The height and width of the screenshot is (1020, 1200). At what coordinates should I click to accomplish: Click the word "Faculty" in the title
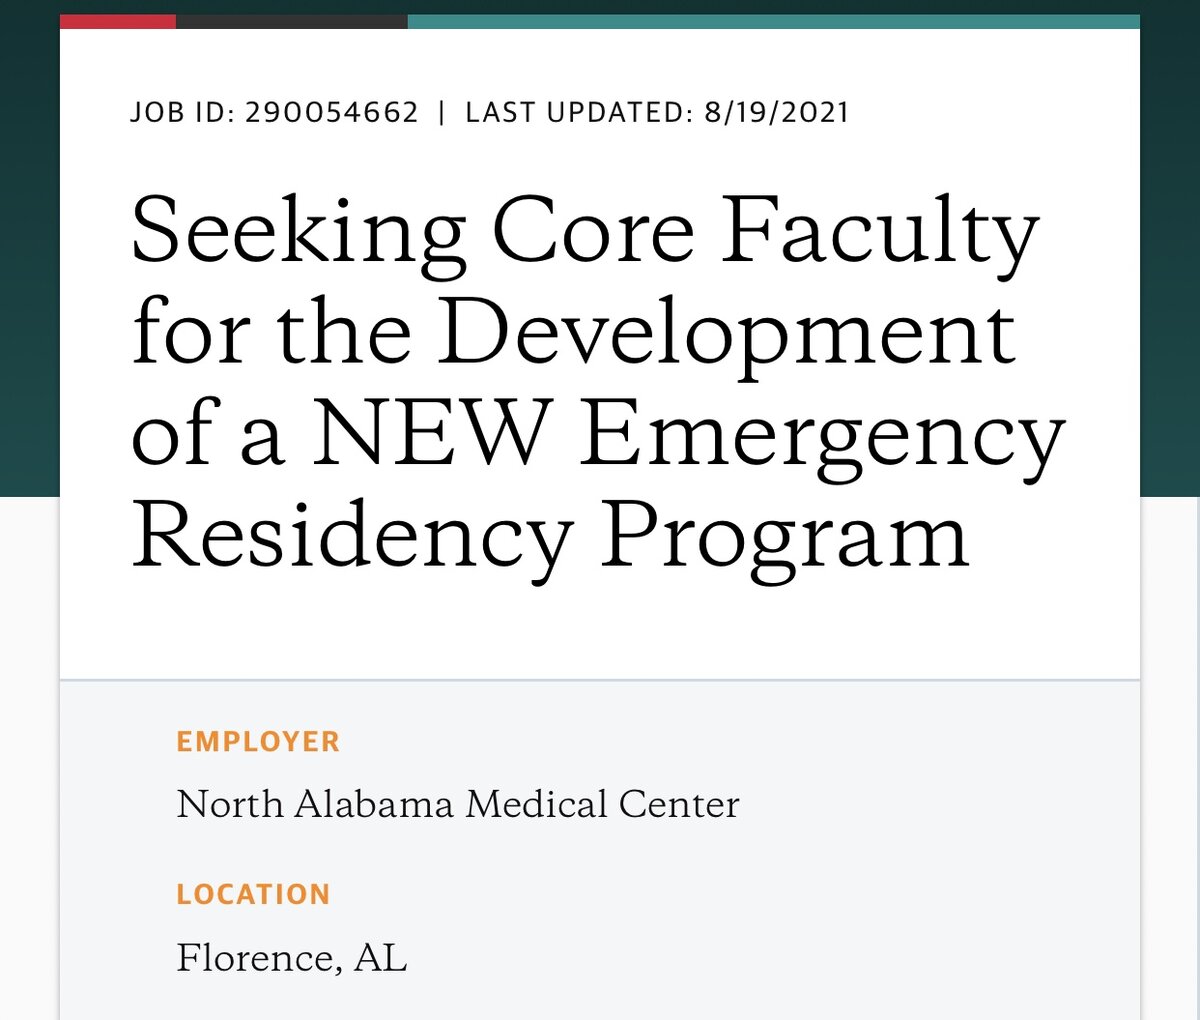(x=880, y=232)
